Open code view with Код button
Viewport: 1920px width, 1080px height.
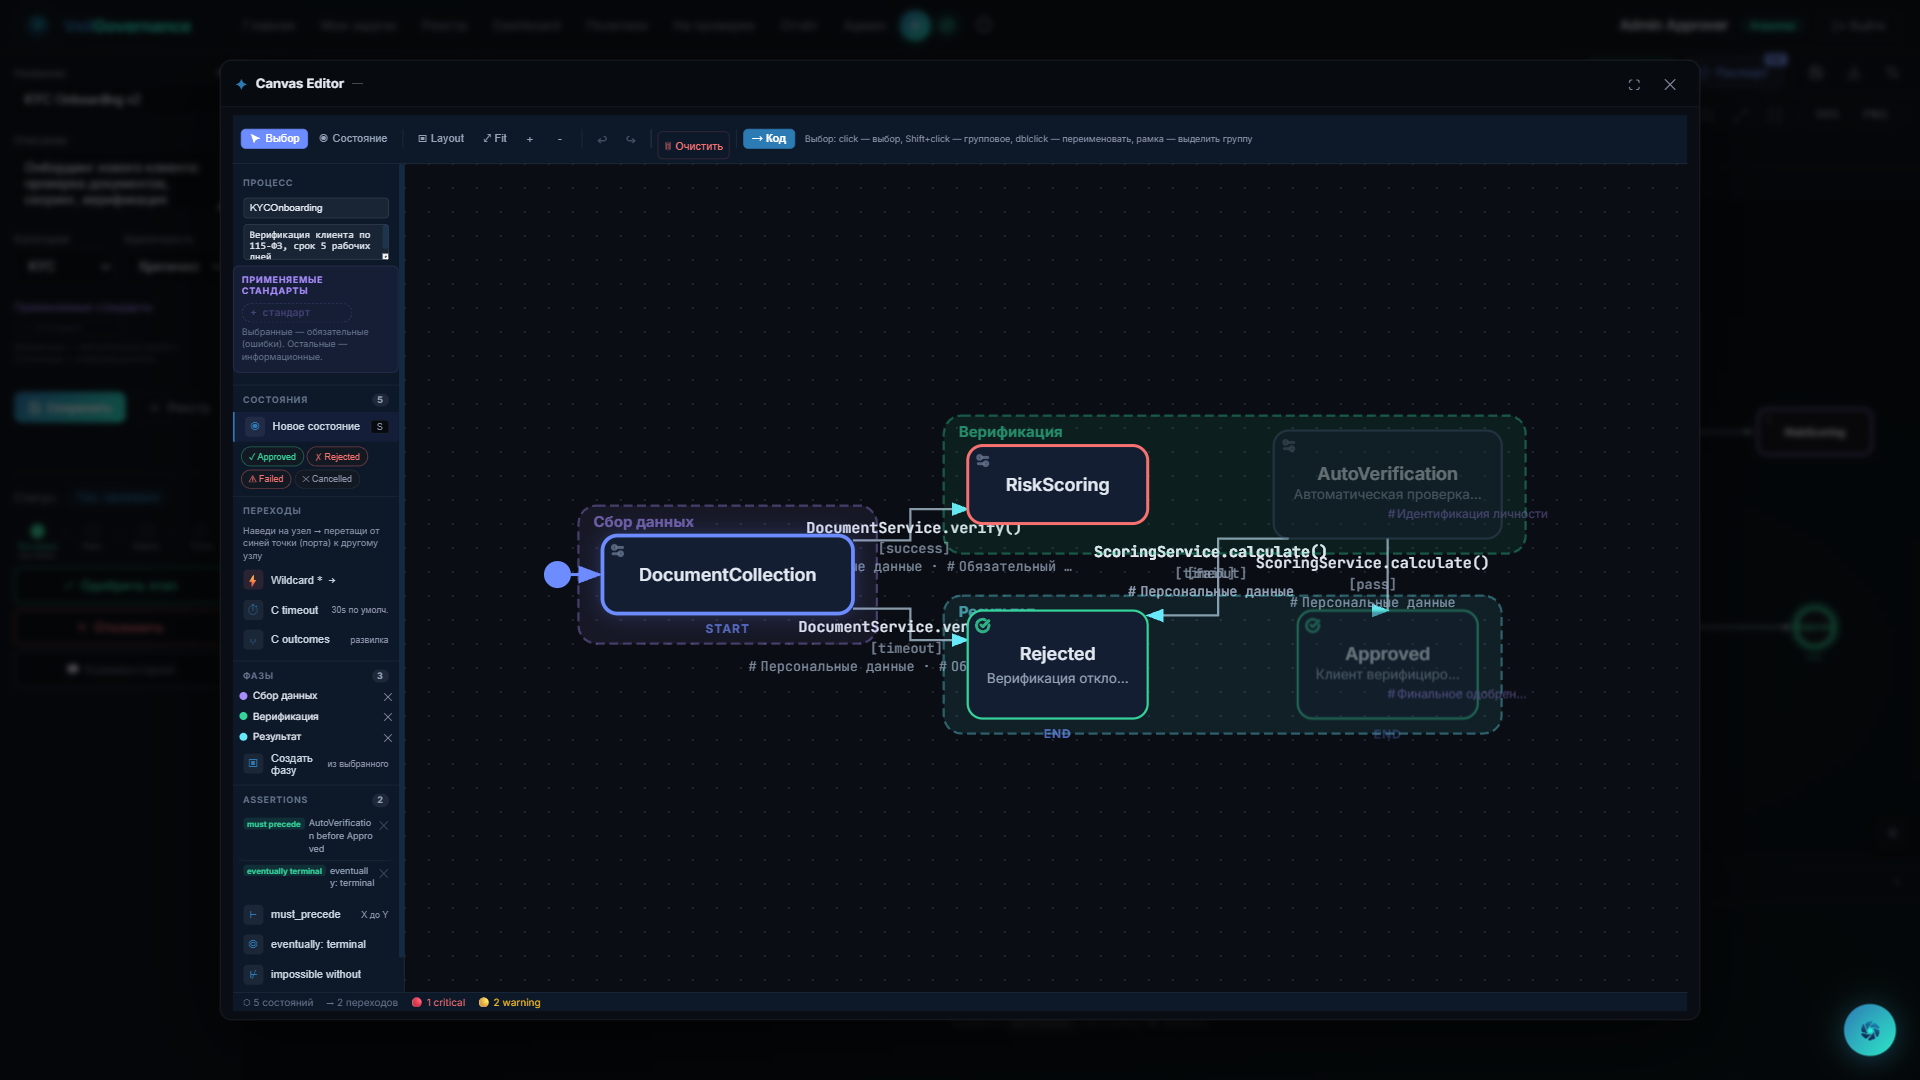tap(768, 139)
